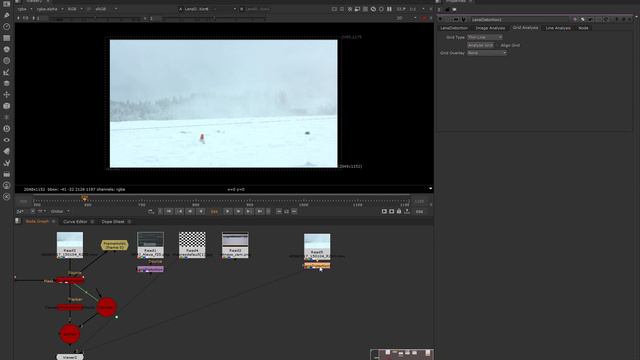The image size is (640, 360).
Task: Open the Keyer nodes toolbar menu
Action: coord(6,72)
